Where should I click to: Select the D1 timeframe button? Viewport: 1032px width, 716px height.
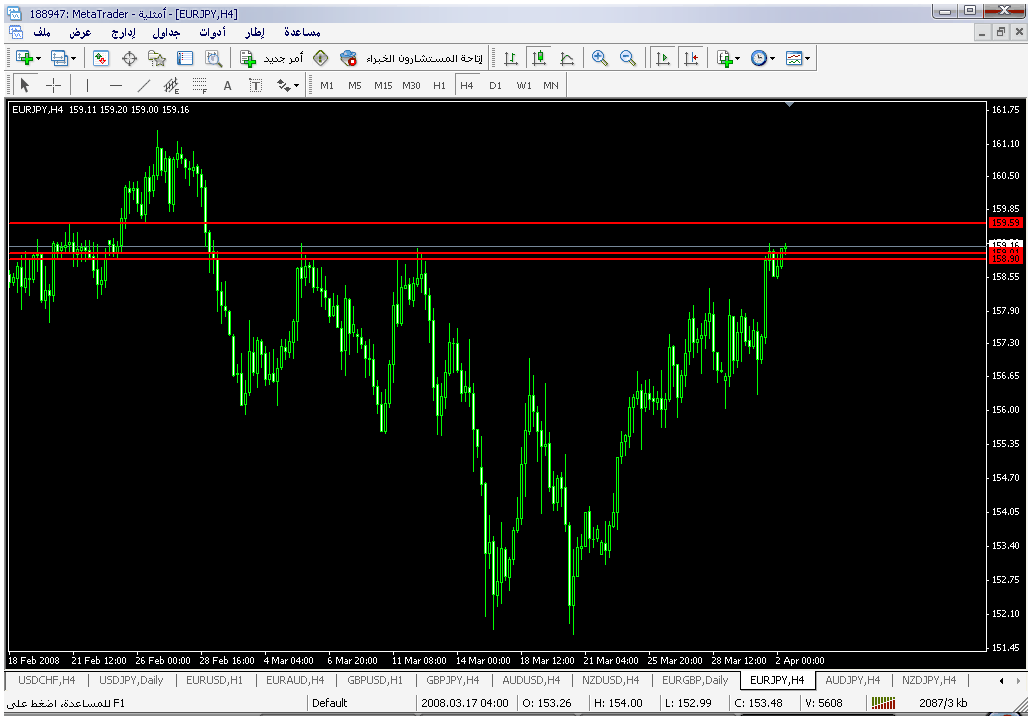(x=495, y=86)
